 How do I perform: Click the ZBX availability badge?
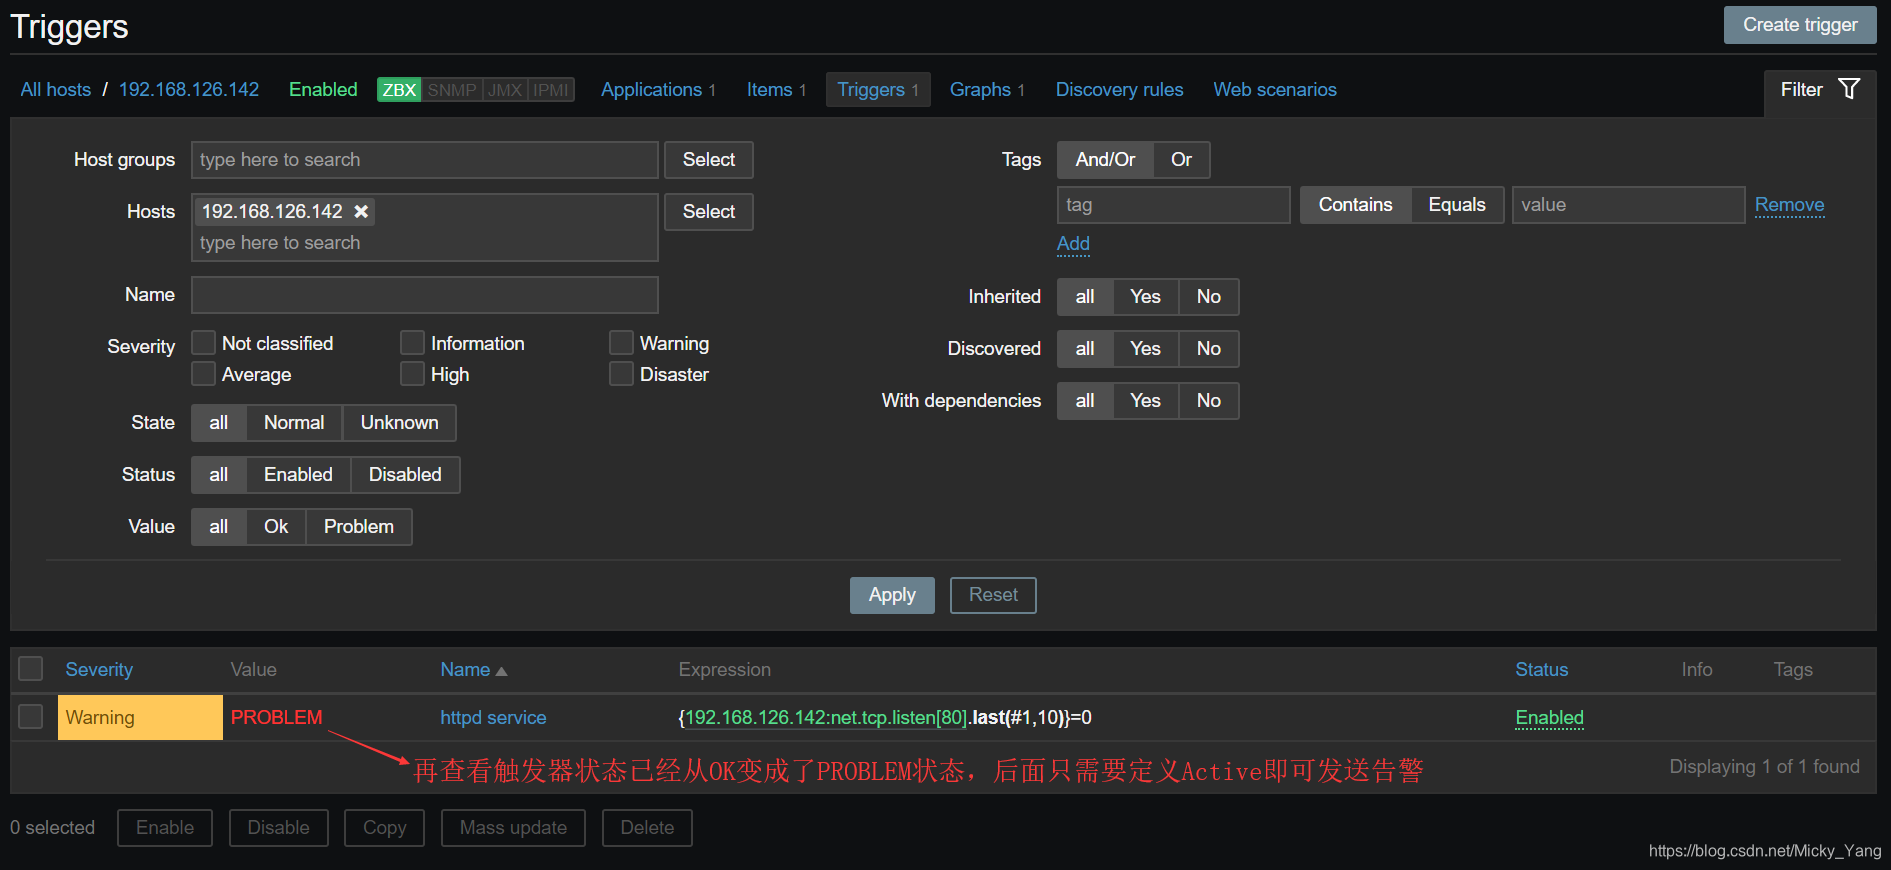tap(399, 89)
